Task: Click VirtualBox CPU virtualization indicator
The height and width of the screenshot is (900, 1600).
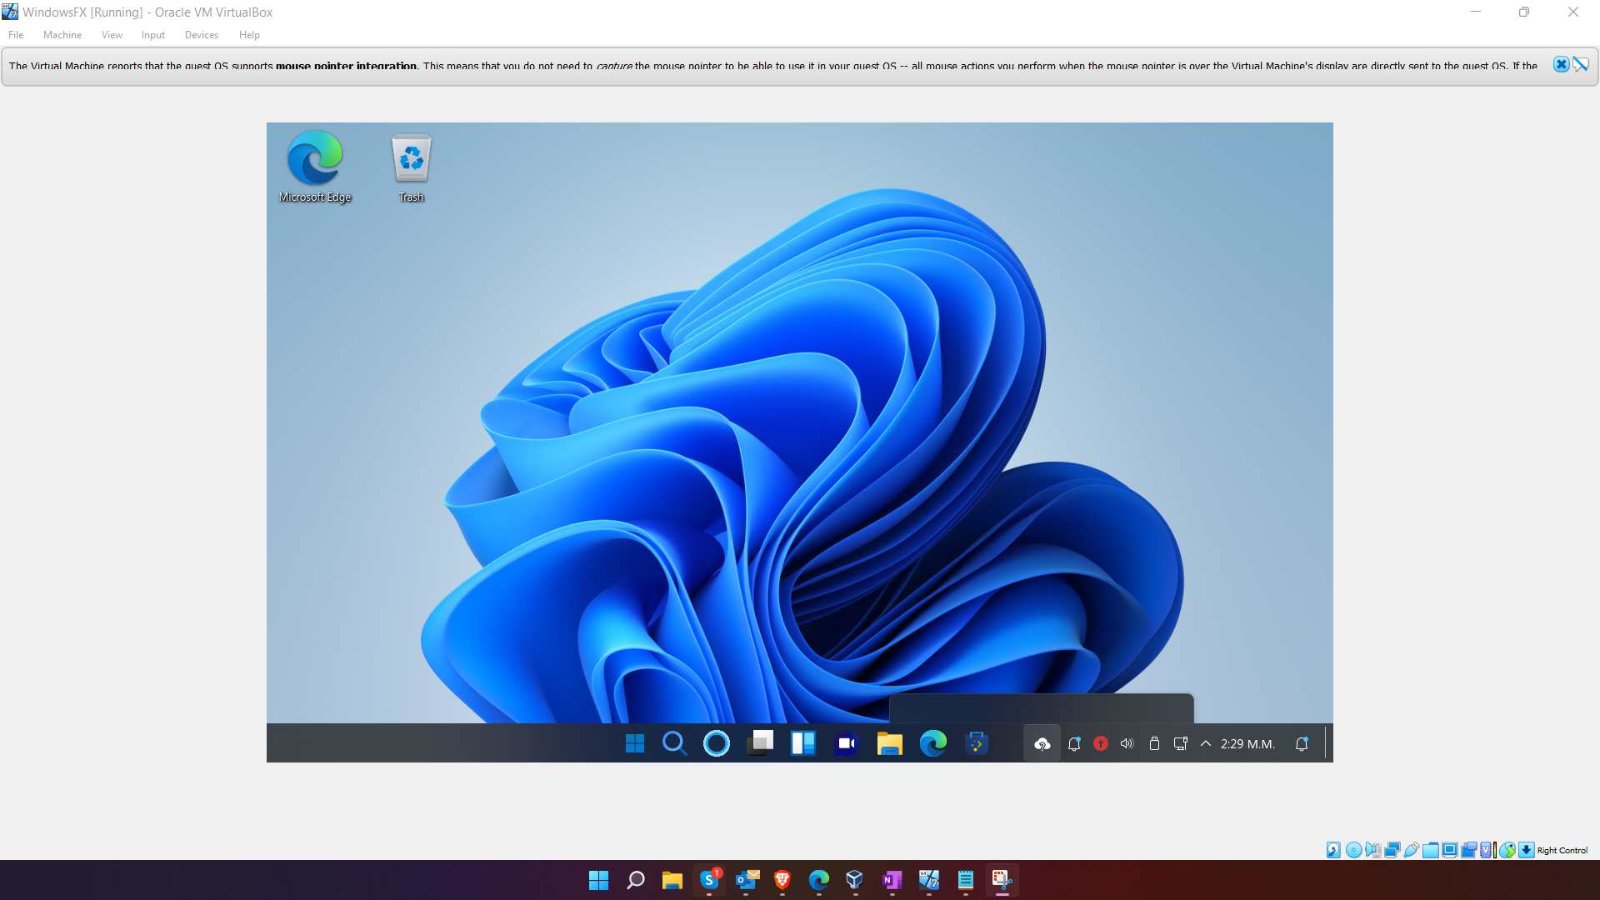Action: (1488, 850)
